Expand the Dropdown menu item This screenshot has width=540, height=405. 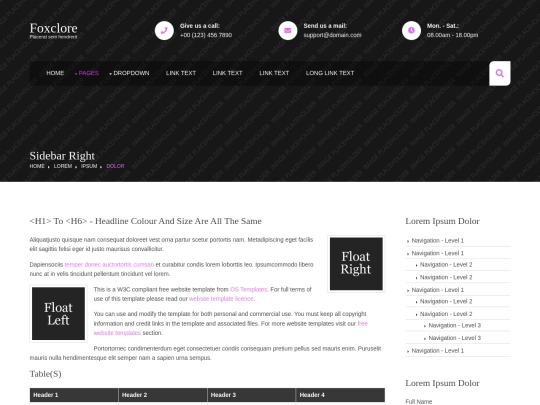pyautogui.click(x=129, y=73)
